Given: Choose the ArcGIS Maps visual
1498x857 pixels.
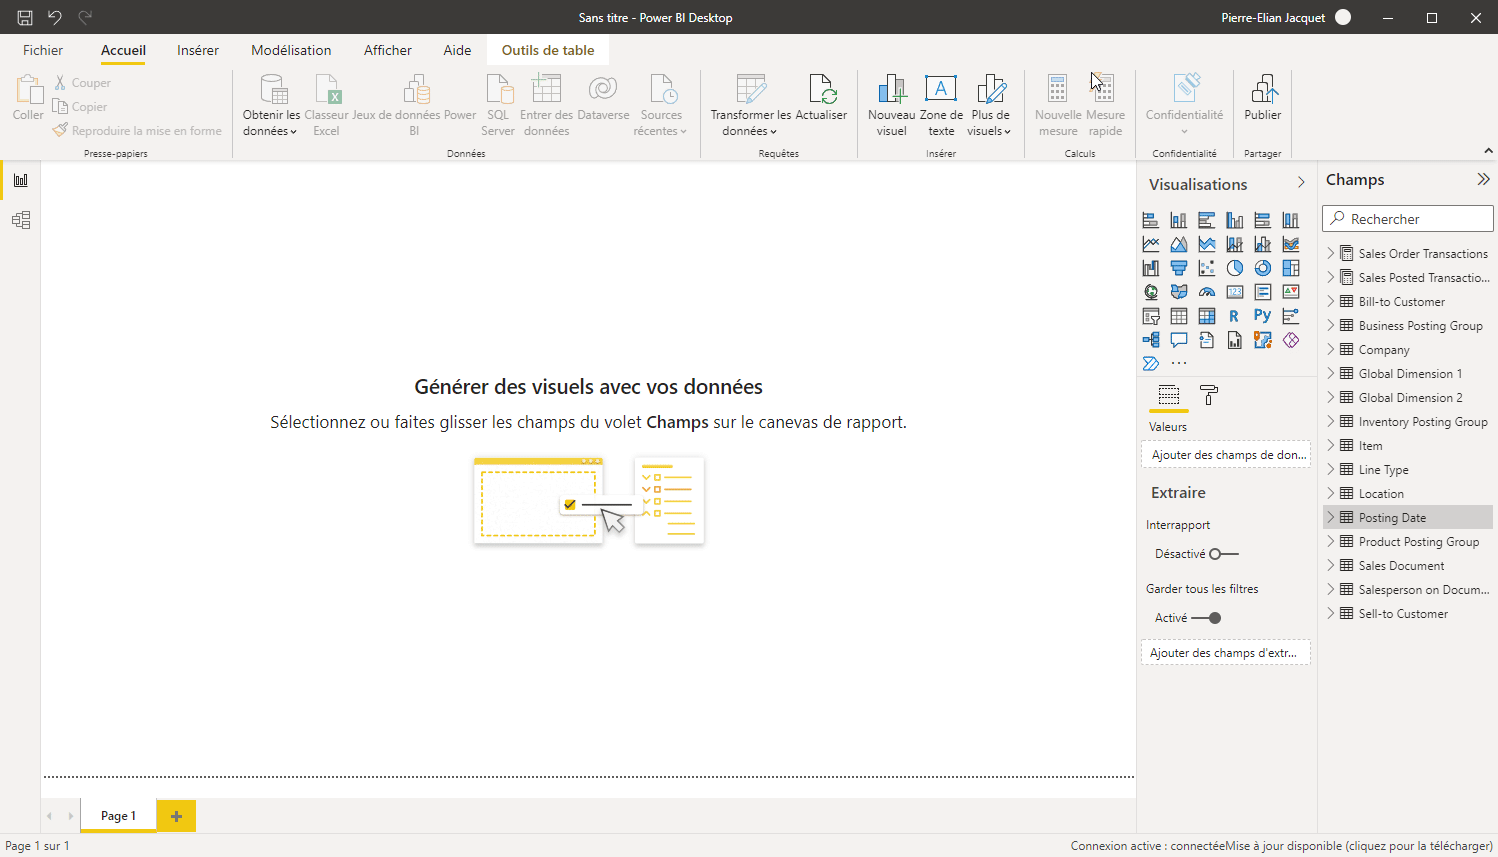Looking at the screenshot, I should click(1263, 340).
